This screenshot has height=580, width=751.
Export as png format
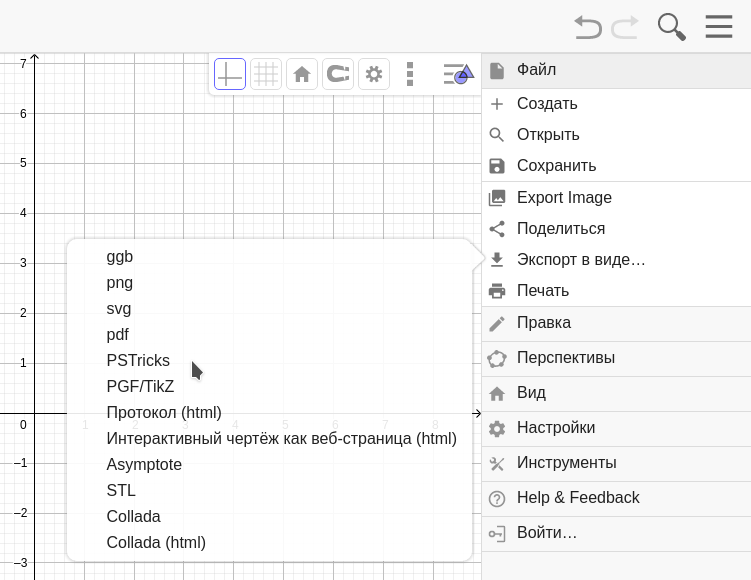tap(269, 283)
